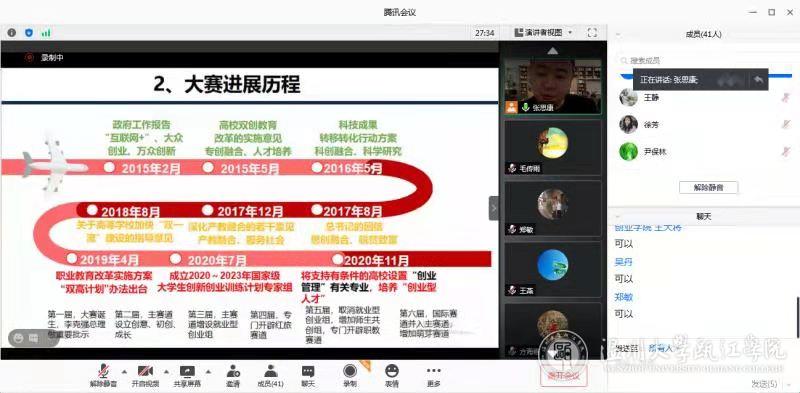Check the green network signal icon
The height and width of the screenshot is (393, 800).
[46, 33]
